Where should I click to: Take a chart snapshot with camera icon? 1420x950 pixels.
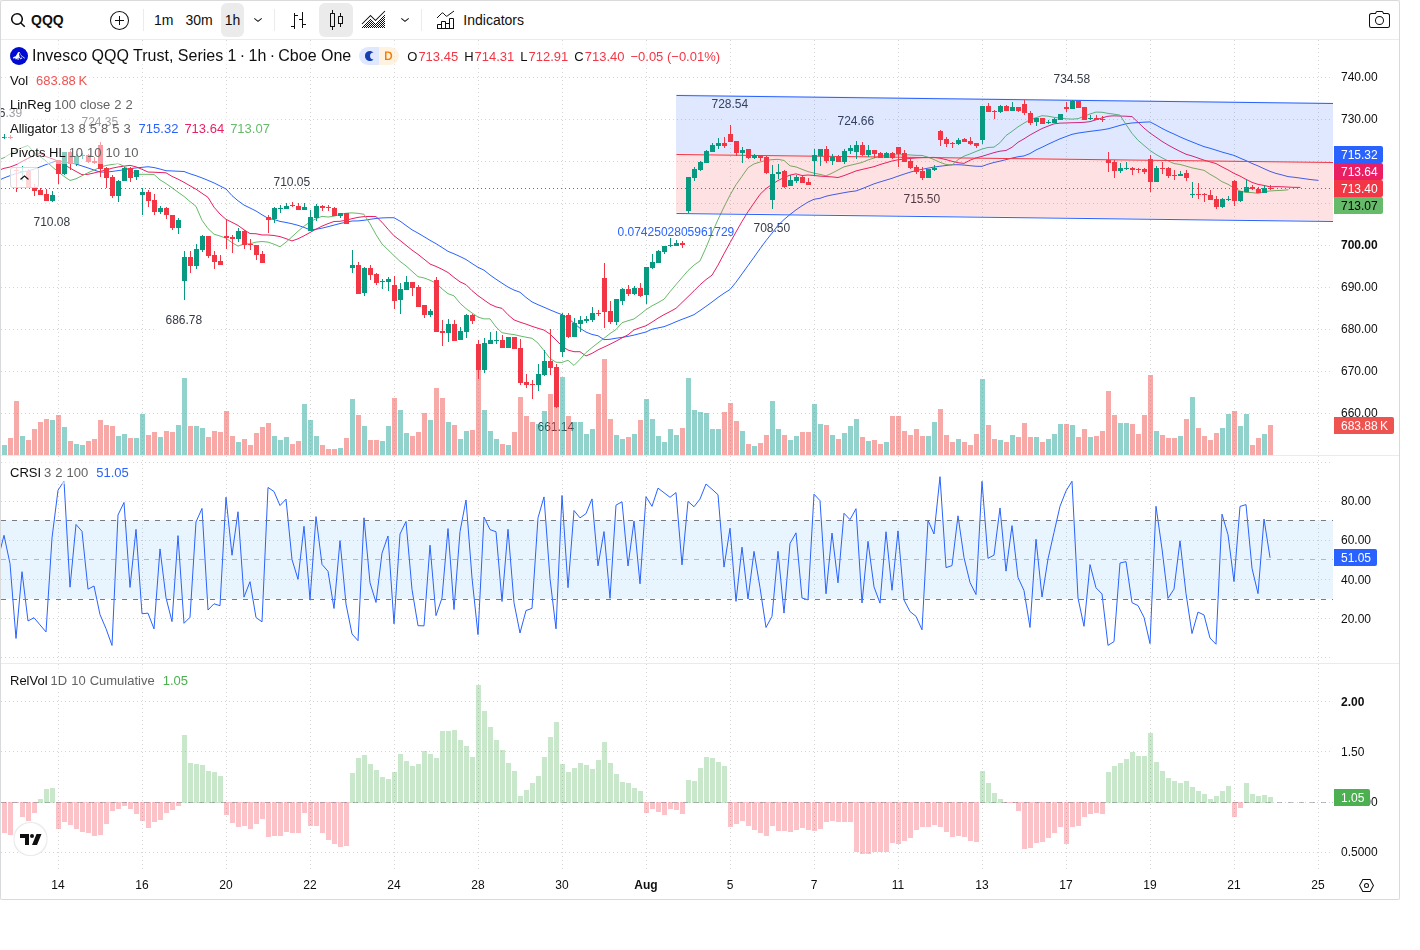click(x=1379, y=20)
